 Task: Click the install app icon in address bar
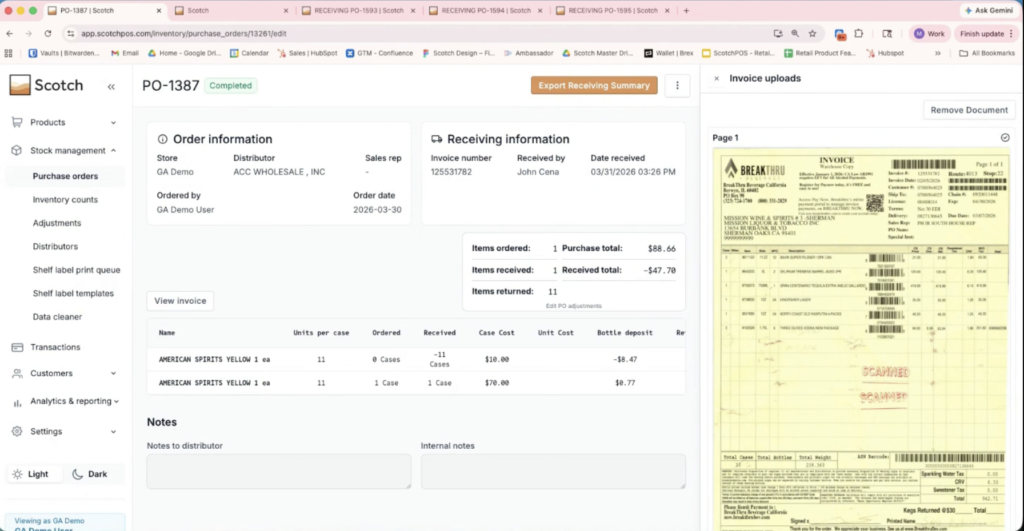(x=778, y=33)
